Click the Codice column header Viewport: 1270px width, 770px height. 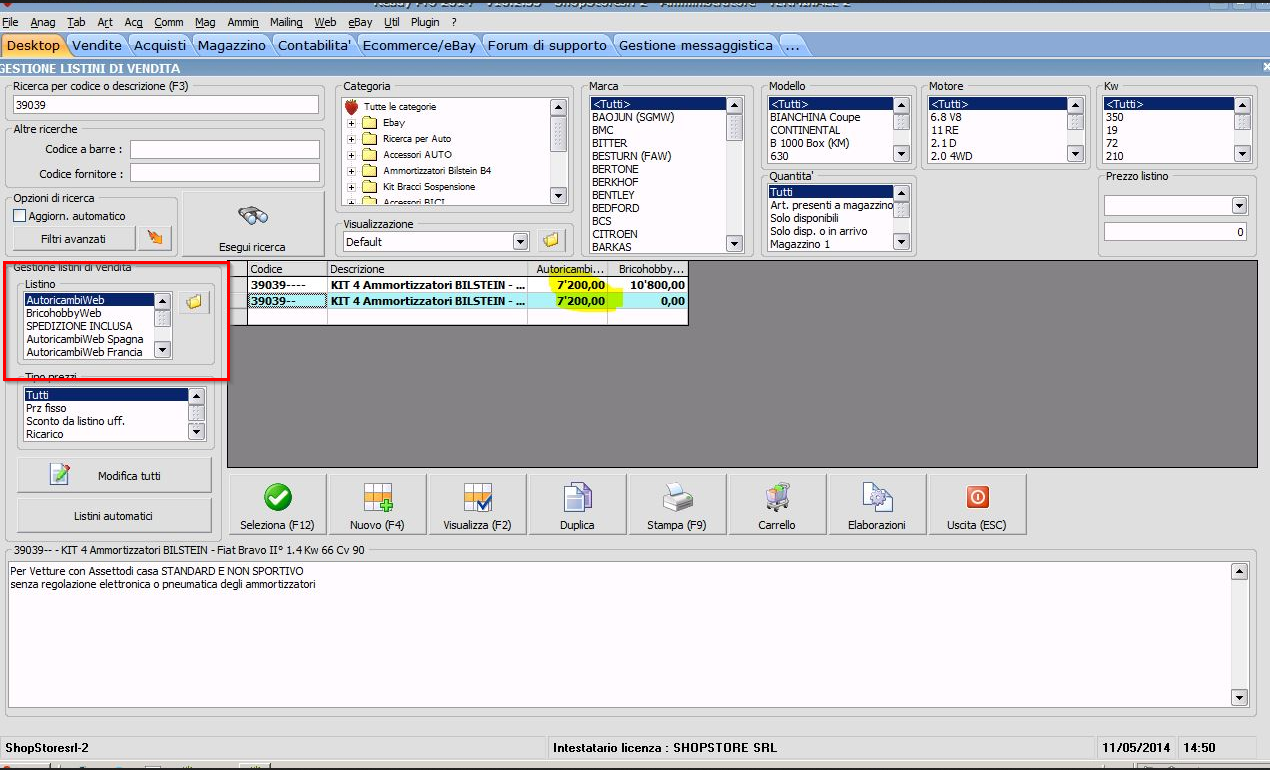pyautogui.click(x=287, y=269)
